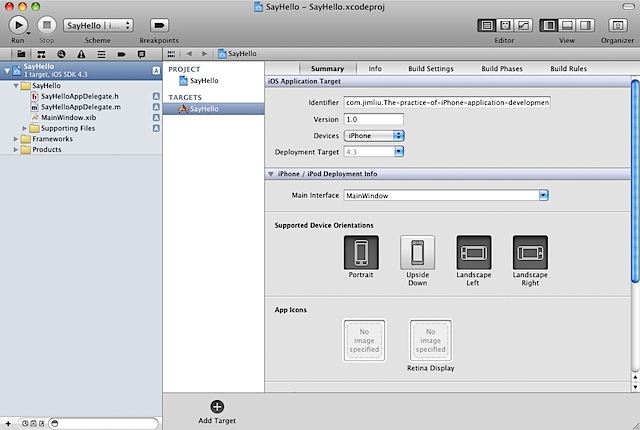The width and height of the screenshot is (640, 430).
Task: Open the Build Settings tab
Action: (x=430, y=69)
